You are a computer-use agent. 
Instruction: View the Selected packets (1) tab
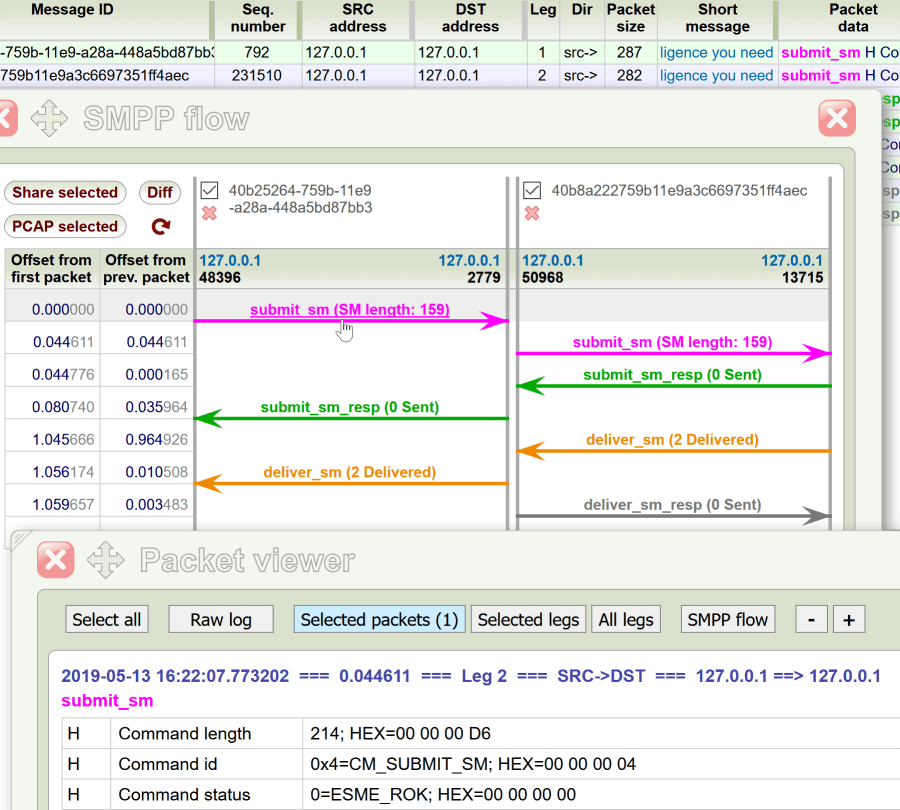pyautogui.click(x=379, y=619)
